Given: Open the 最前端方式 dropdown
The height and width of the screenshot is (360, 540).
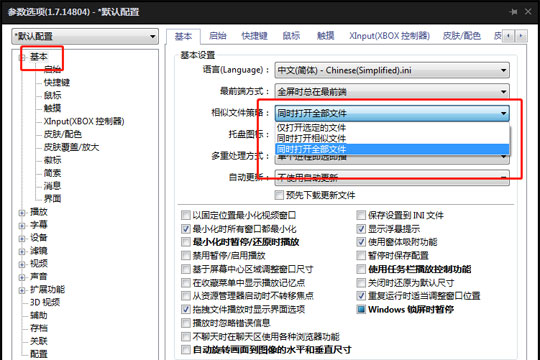Looking at the screenshot, I should [392, 91].
